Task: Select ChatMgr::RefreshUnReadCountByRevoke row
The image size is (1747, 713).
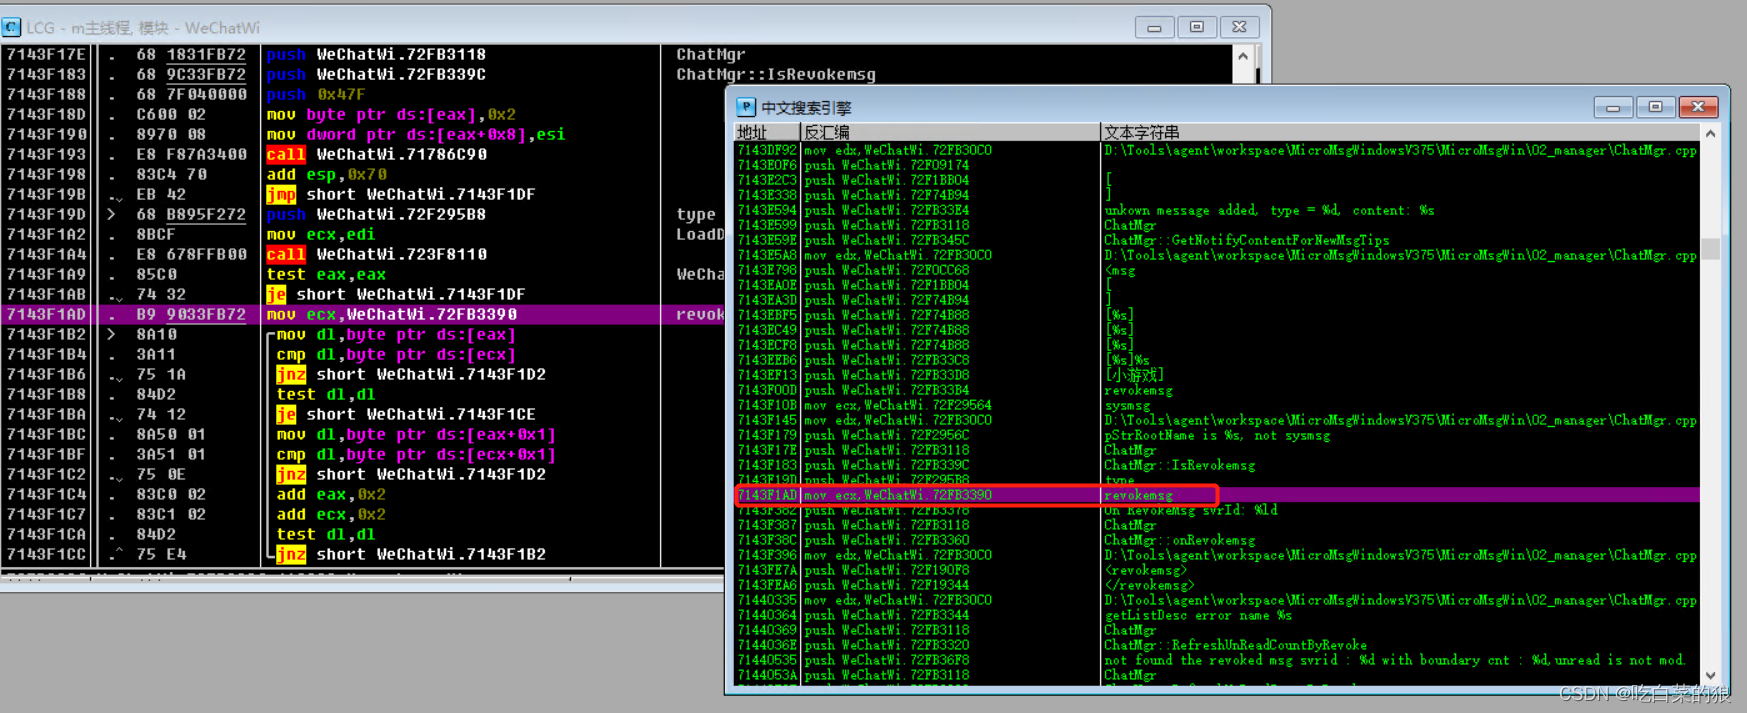Action: [1217, 645]
